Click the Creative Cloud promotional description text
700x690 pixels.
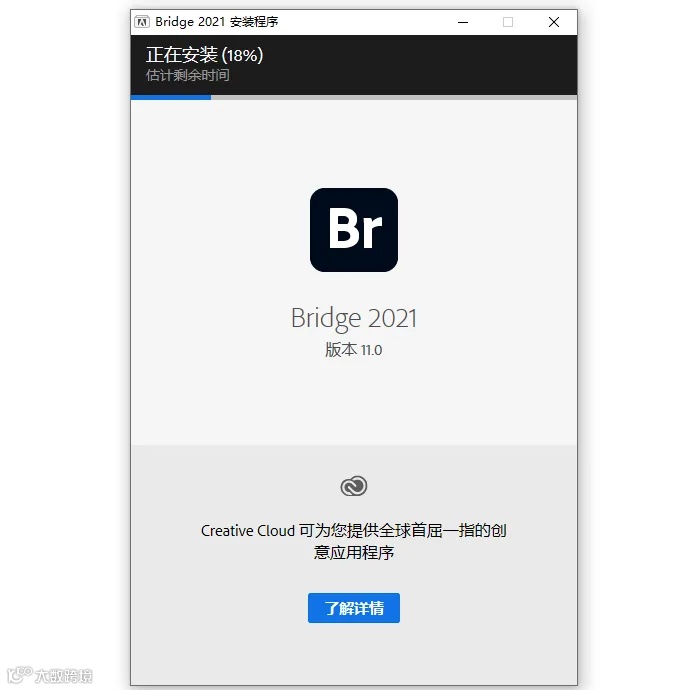pos(354,541)
